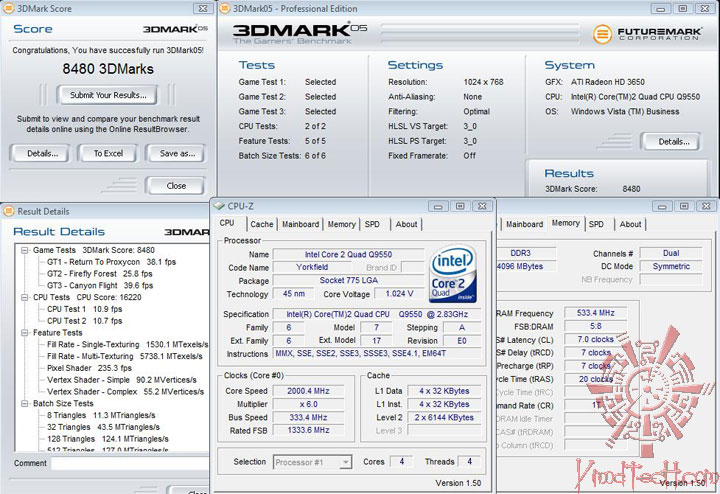
Task: Close the 3DMark Score dialog via Close button
Action: pos(176,186)
